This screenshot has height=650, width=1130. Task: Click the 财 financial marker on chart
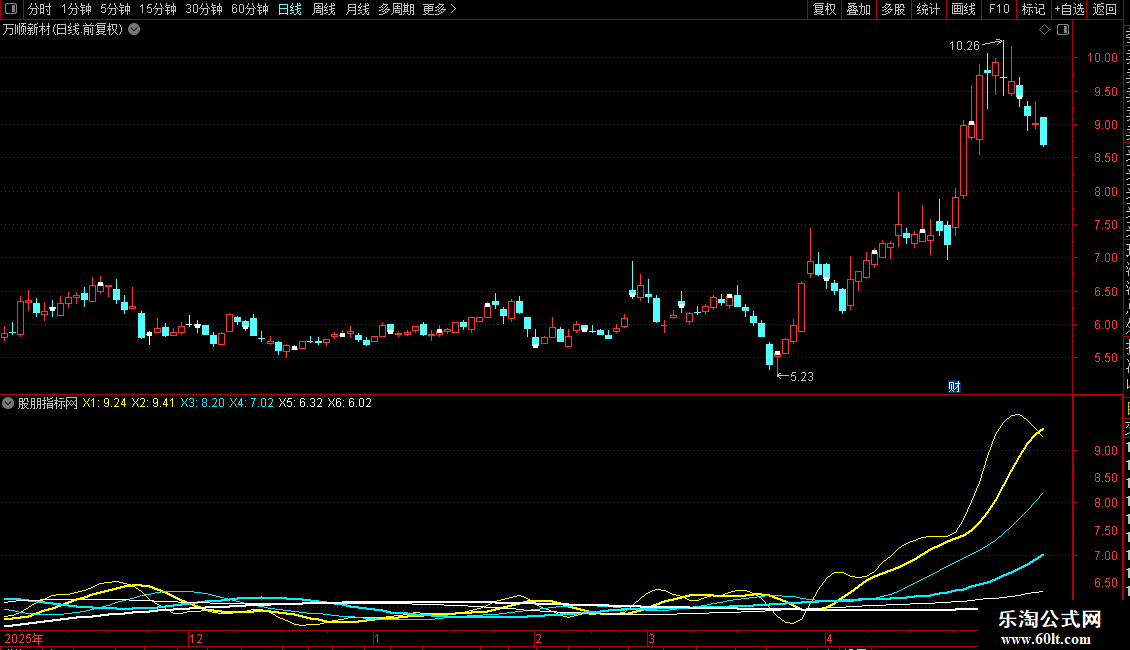(x=954, y=387)
